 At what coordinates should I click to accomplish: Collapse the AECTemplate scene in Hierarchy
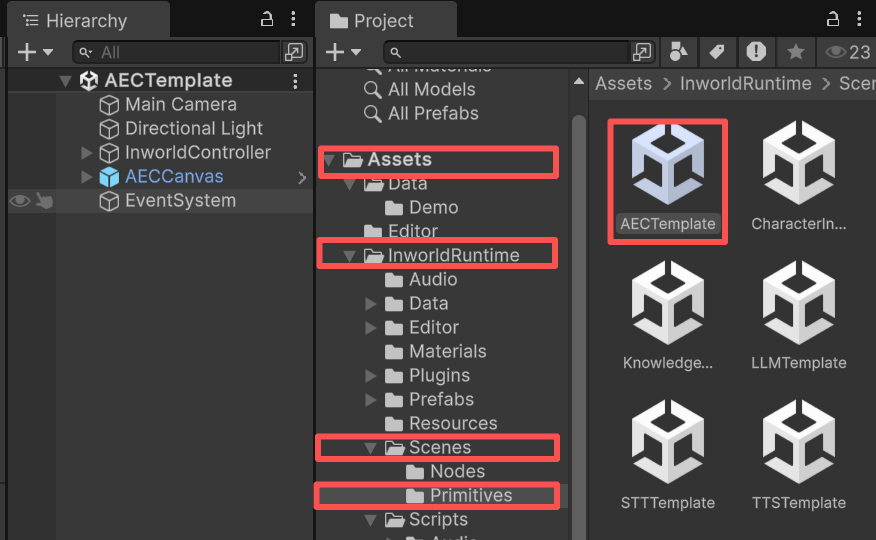65,82
